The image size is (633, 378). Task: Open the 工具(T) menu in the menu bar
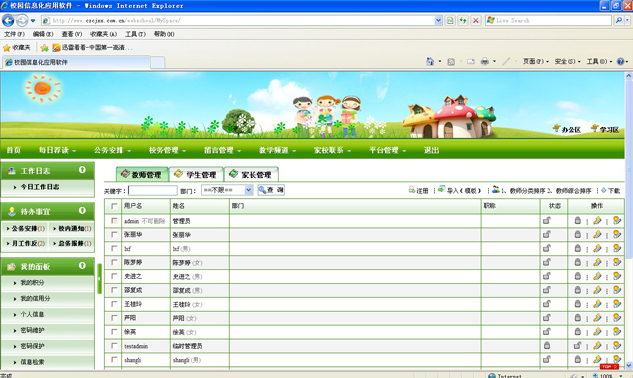pos(135,34)
